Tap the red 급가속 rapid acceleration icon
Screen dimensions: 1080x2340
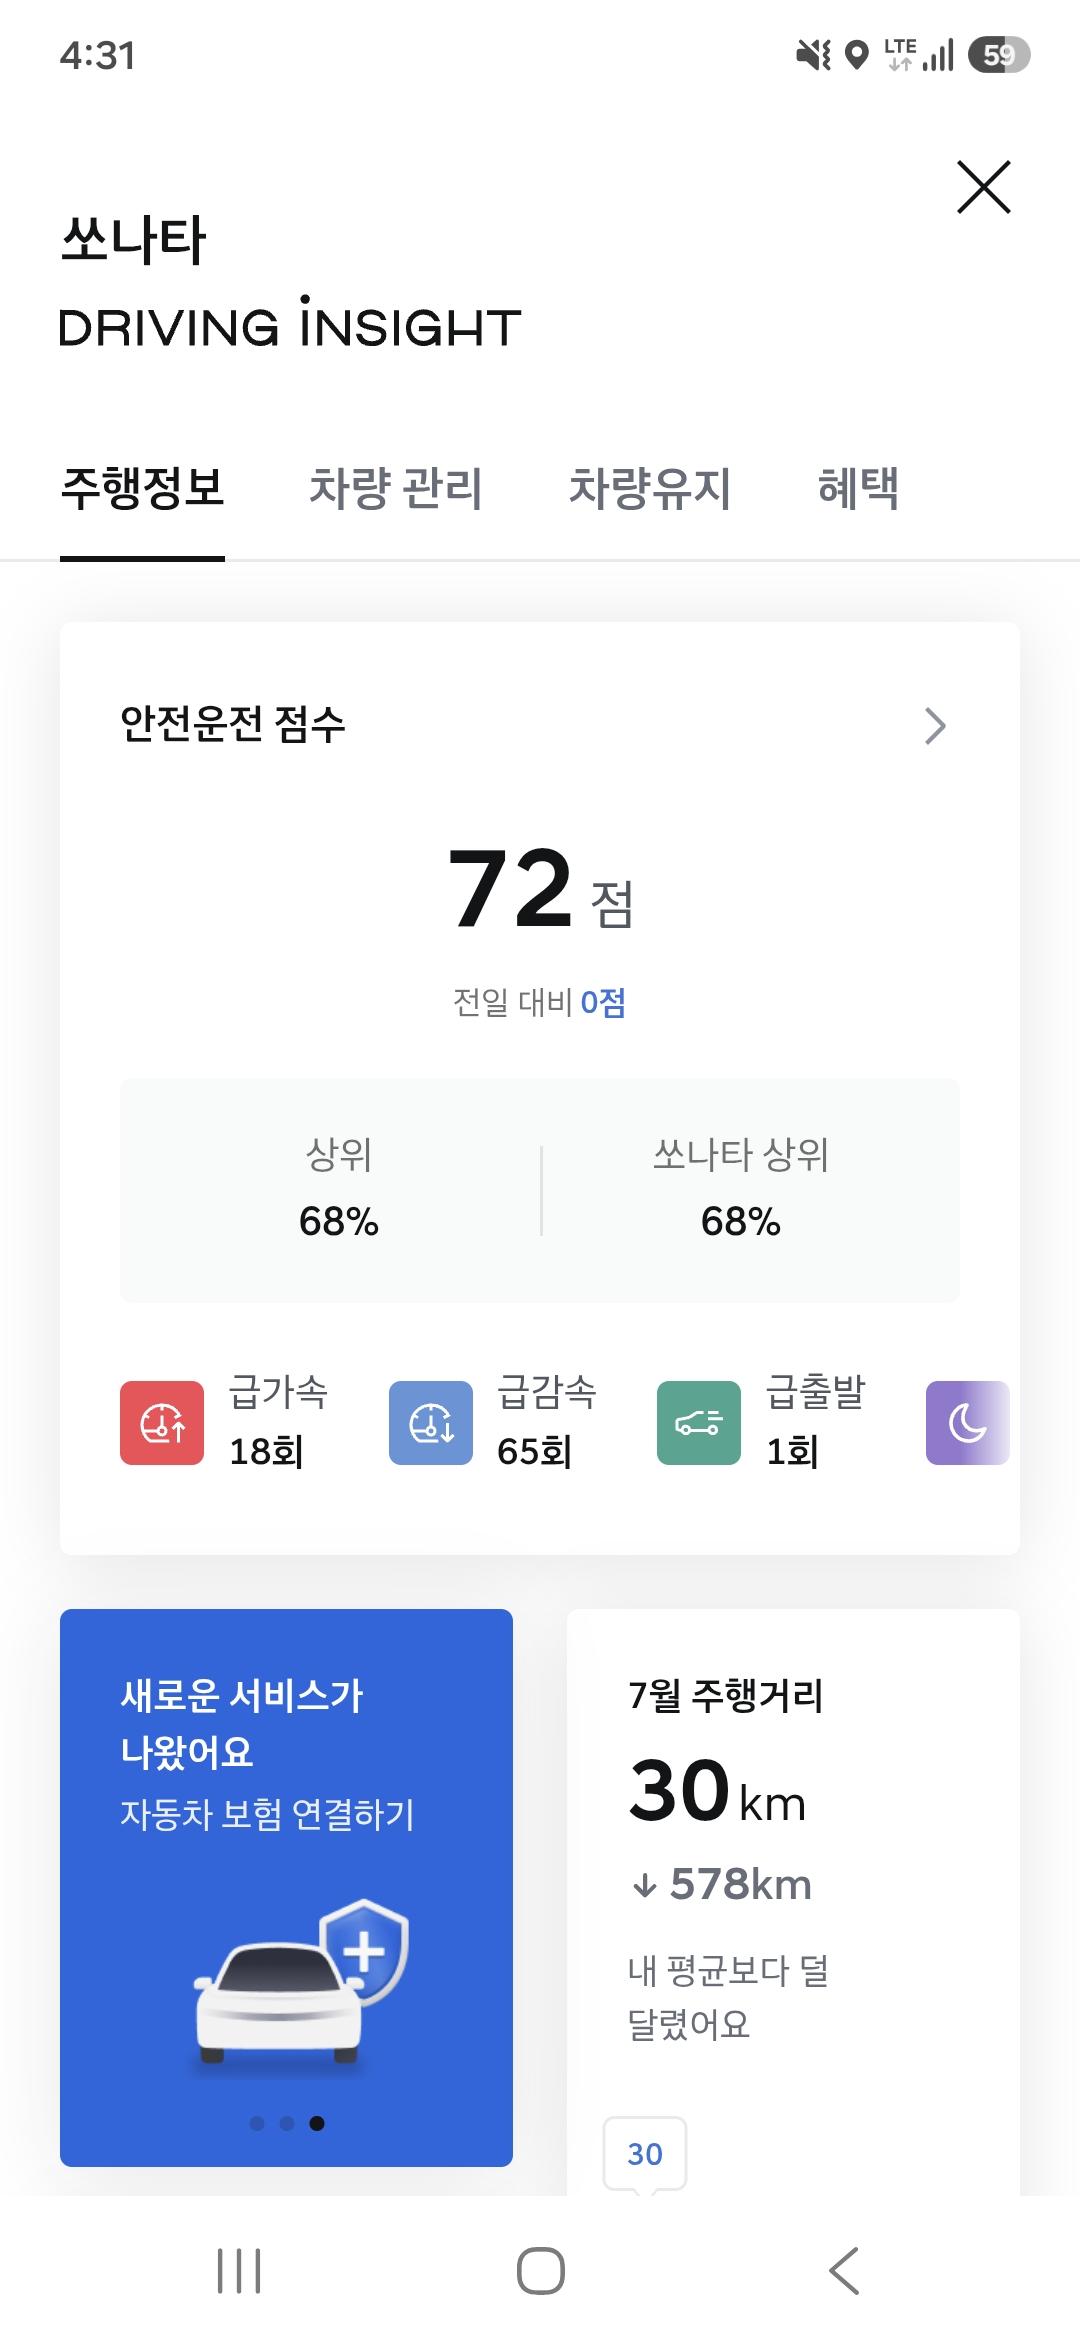pyautogui.click(x=162, y=1423)
